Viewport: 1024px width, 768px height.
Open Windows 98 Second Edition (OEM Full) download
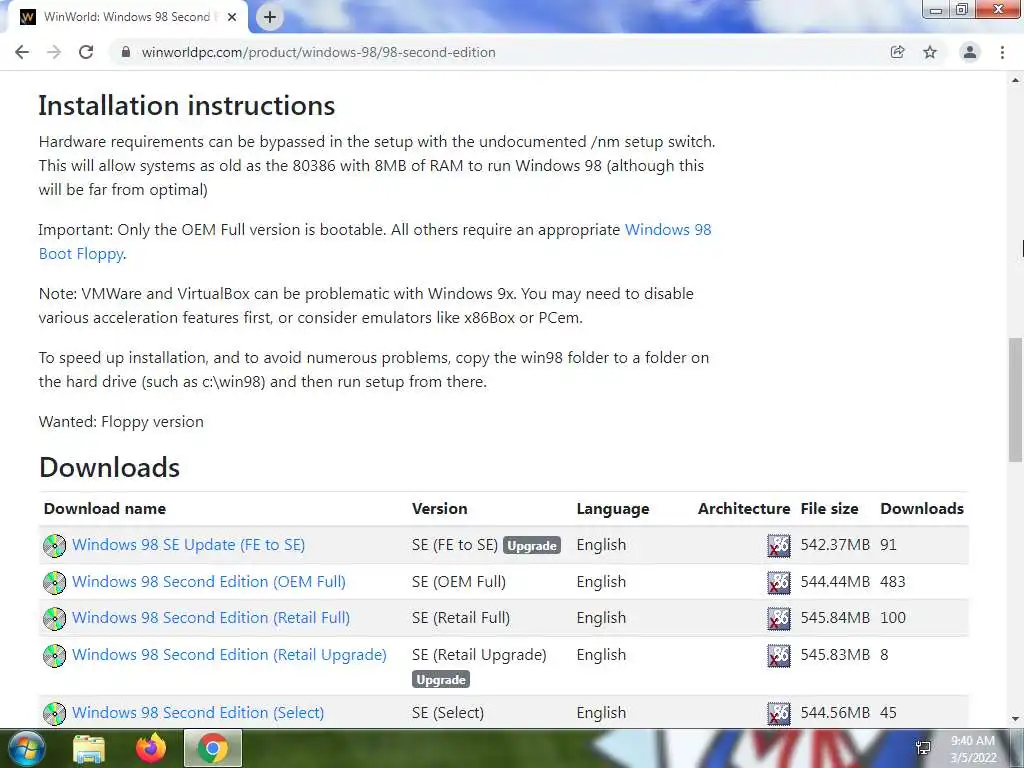point(209,581)
